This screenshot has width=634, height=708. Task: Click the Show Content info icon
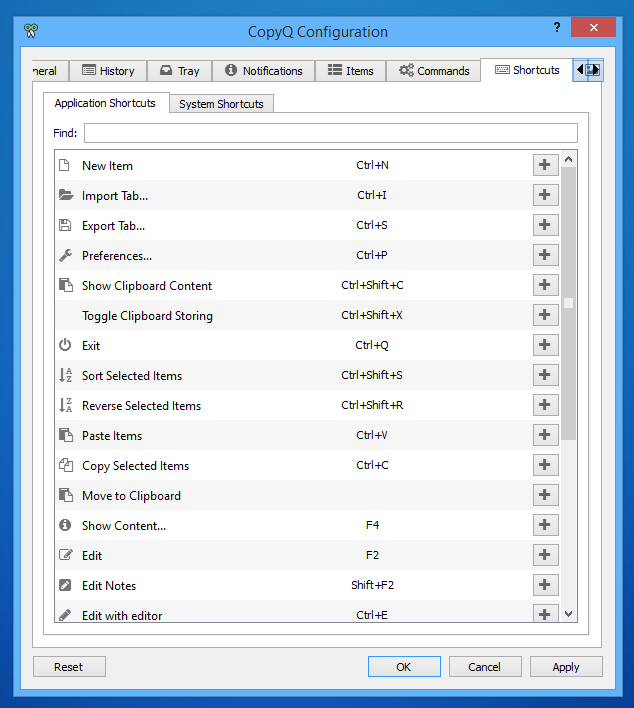click(x=65, y=525)
